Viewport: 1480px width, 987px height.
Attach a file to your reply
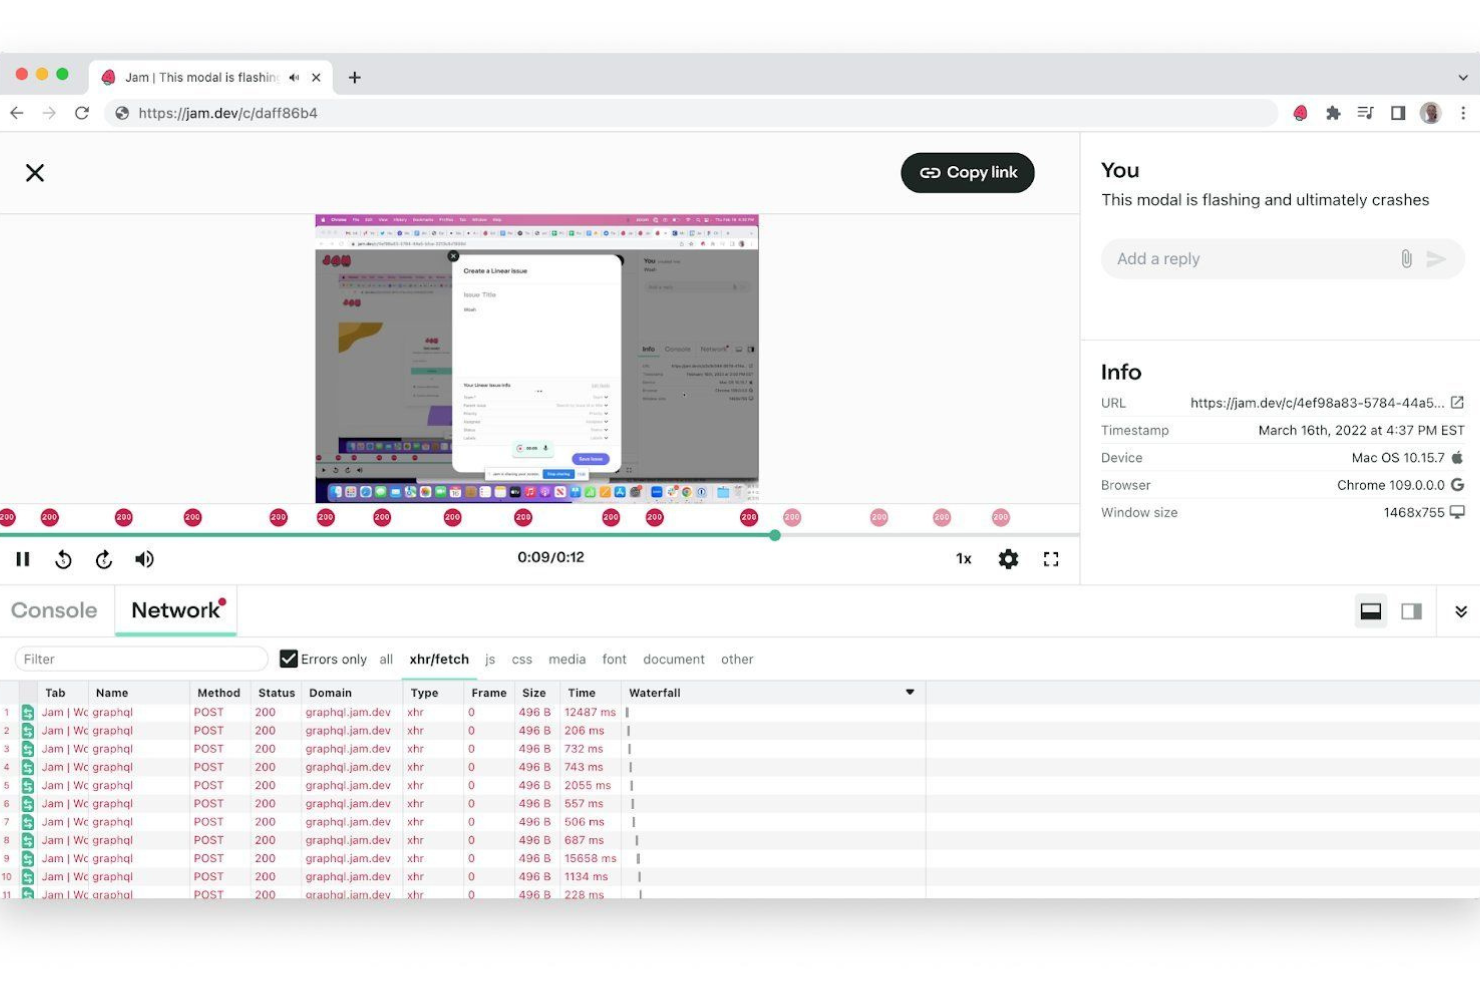click(x=1405, y=258)
